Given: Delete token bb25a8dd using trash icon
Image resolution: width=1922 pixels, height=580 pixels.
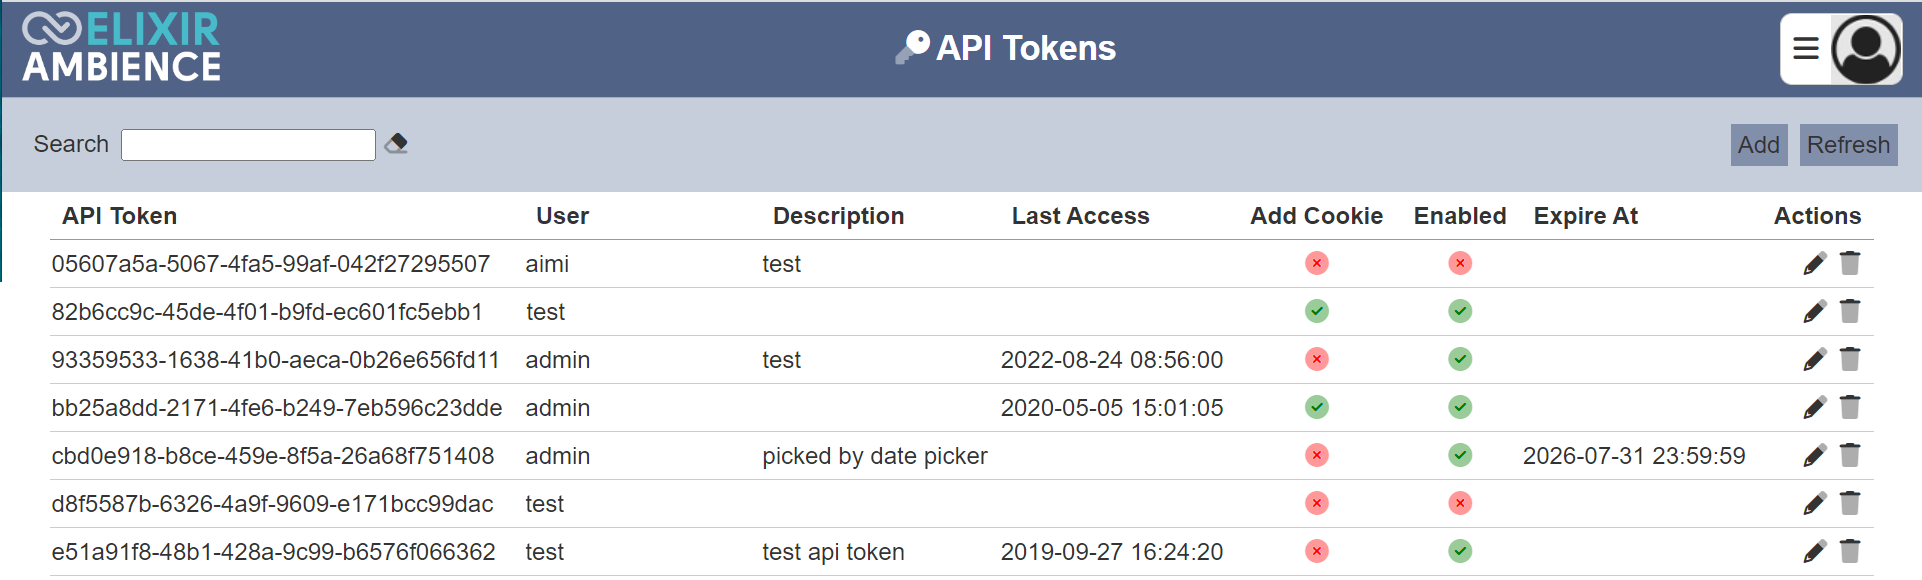Looking at the screenshot, I should pyautogui.click(x=1850, y=407).
